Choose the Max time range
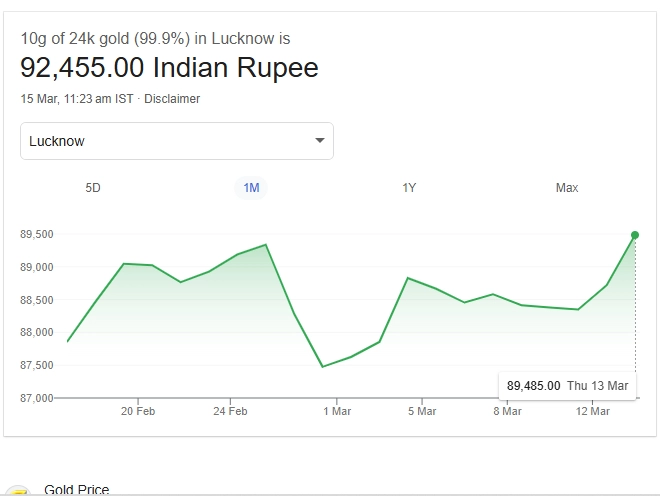Screen dimensions: 660x496 (x=567, y=188)
